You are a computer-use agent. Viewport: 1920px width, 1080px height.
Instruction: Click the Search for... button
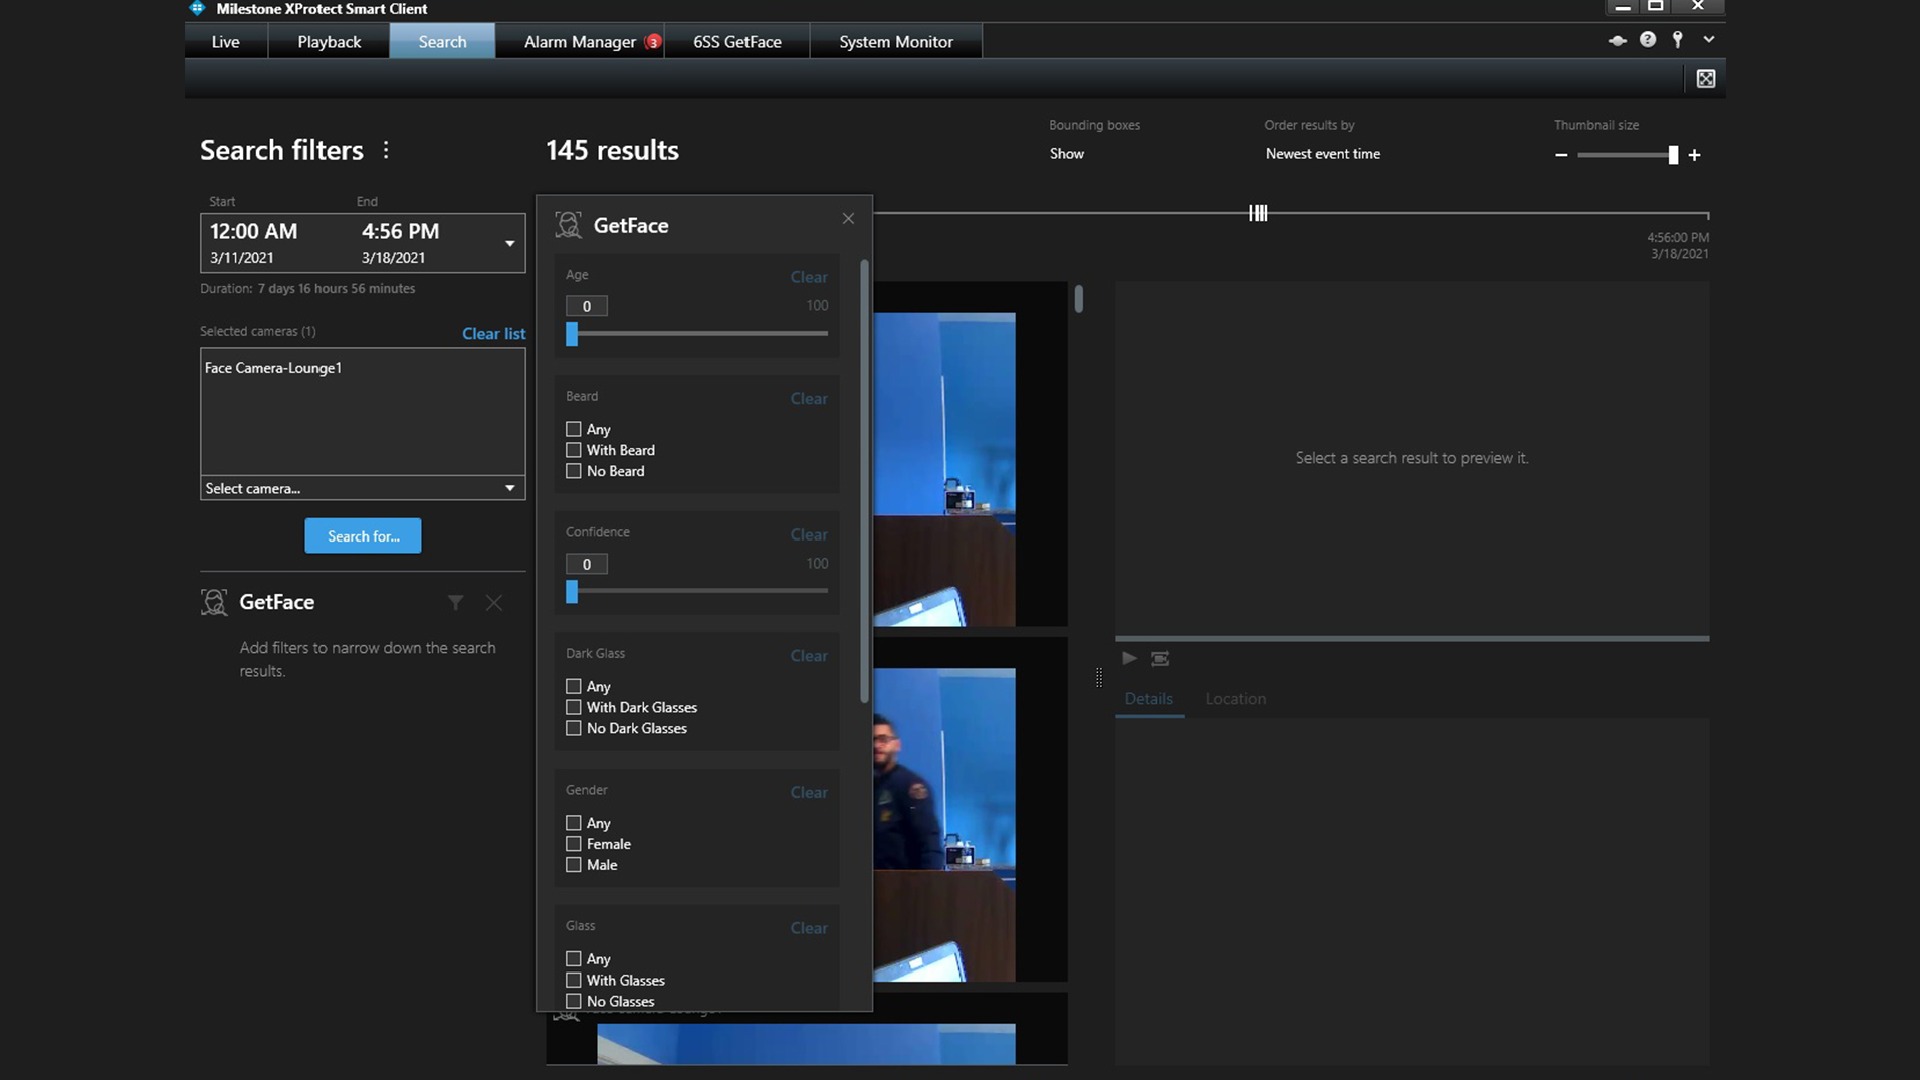pos(362,536)
